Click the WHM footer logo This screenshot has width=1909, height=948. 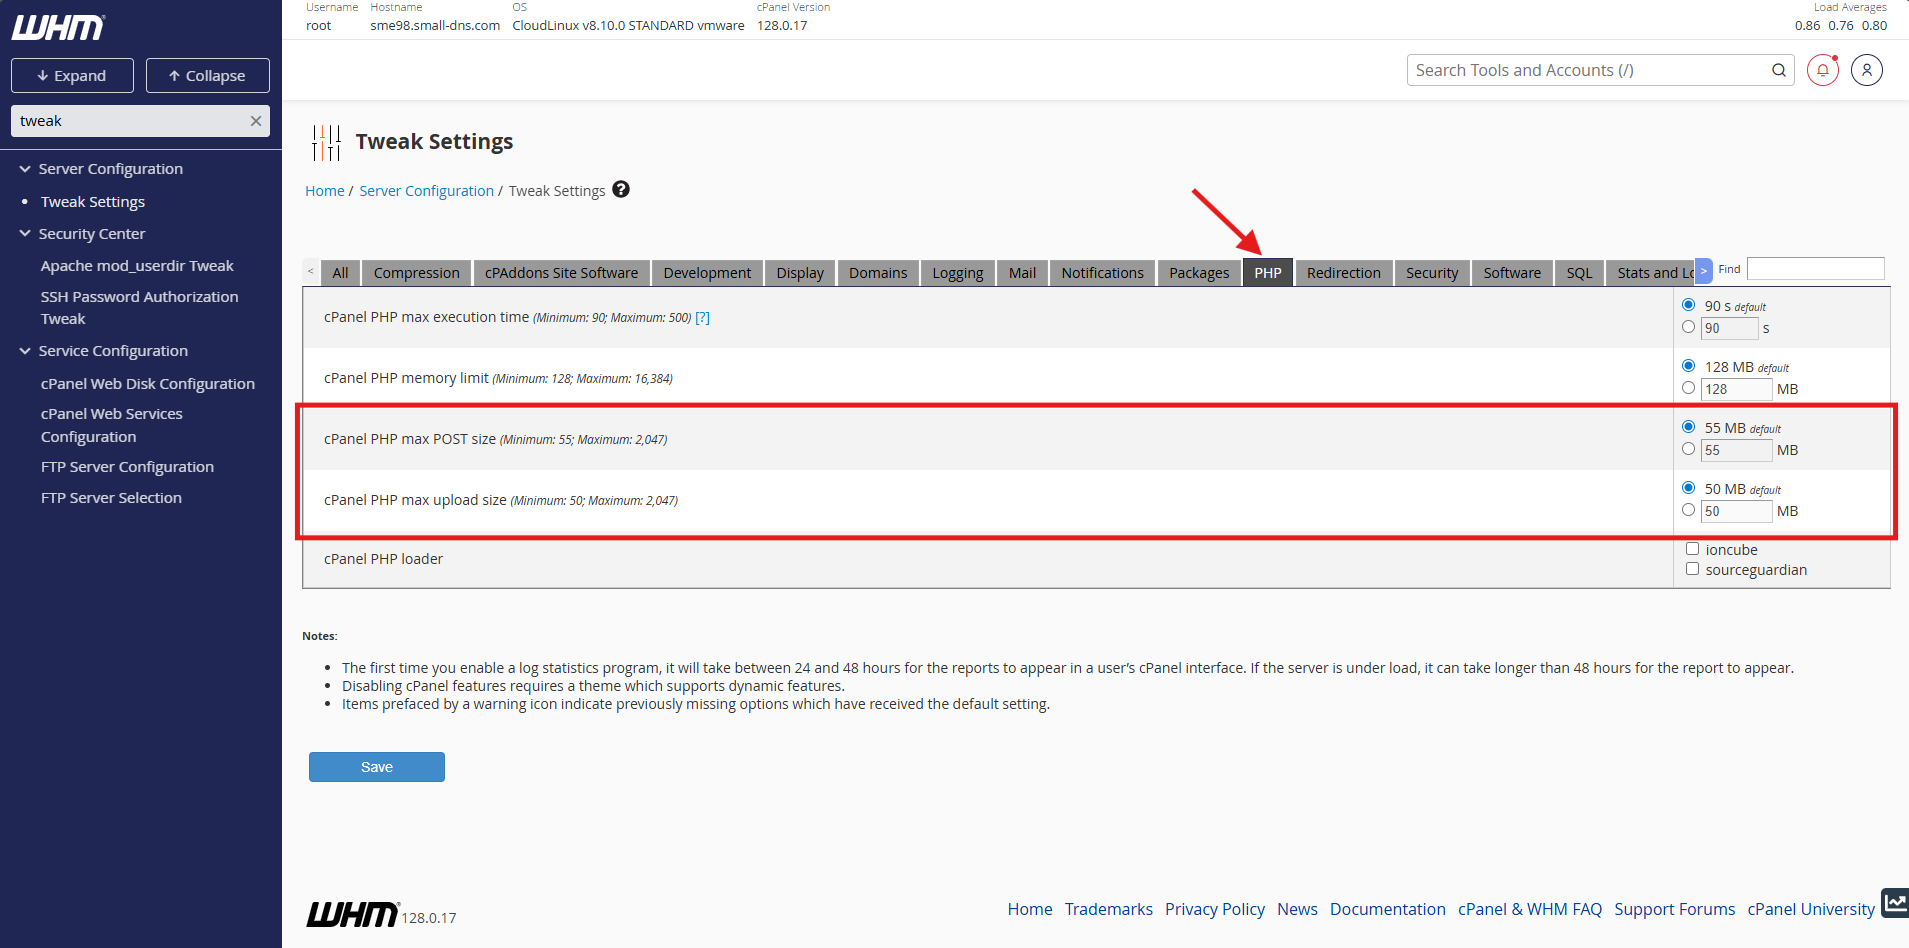(352, 914)
